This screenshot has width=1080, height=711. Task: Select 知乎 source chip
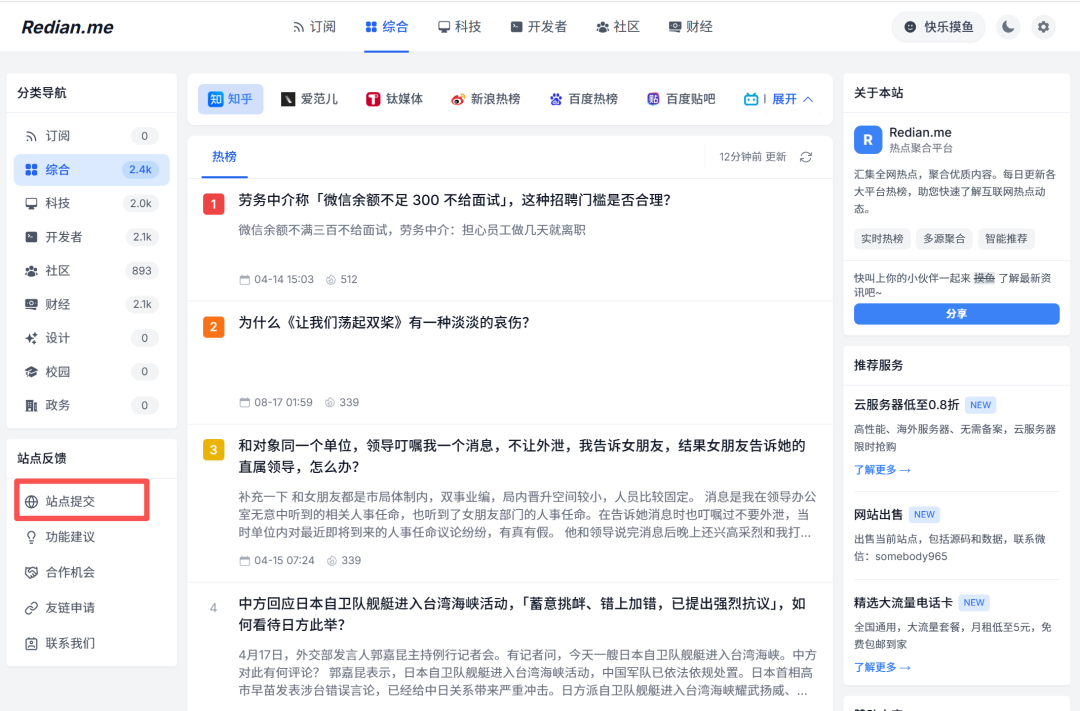pos(231,99)
